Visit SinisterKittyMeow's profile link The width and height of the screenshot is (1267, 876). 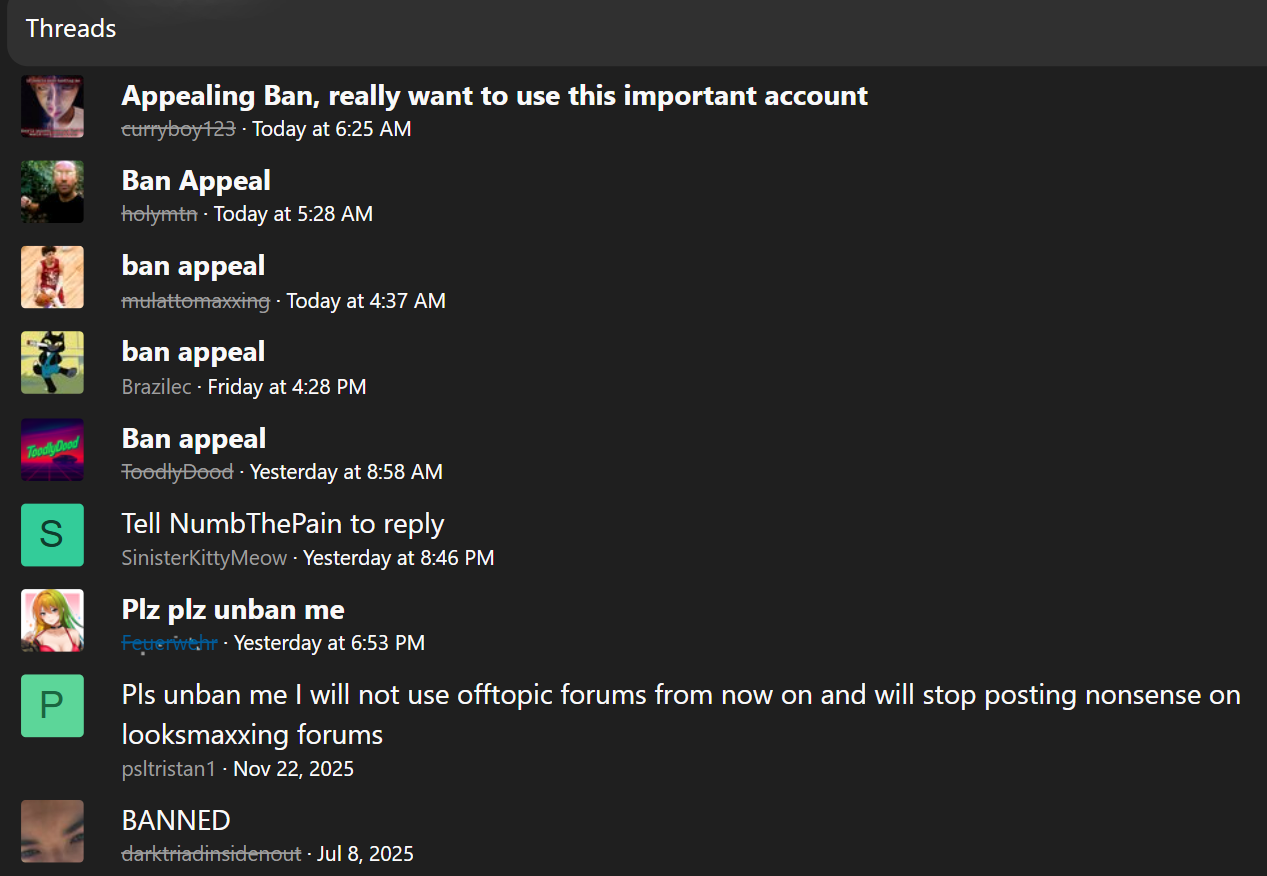pos(204,558)
